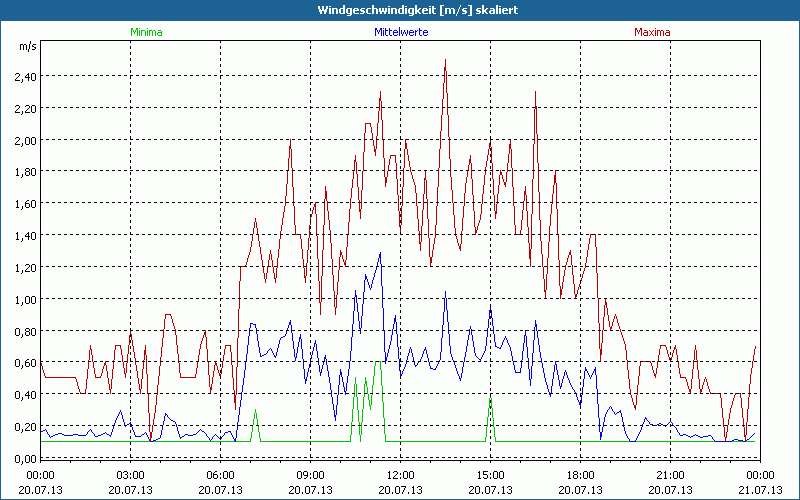Click the Minima legend label
Viewport: 800px width, 500px height.
tap(145, 32)
